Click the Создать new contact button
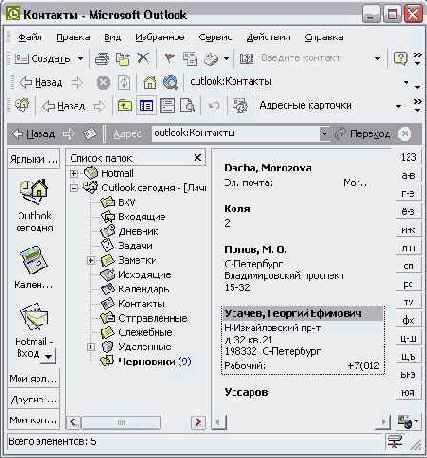The height and width of the screenshot is (458, 427). 43,59
